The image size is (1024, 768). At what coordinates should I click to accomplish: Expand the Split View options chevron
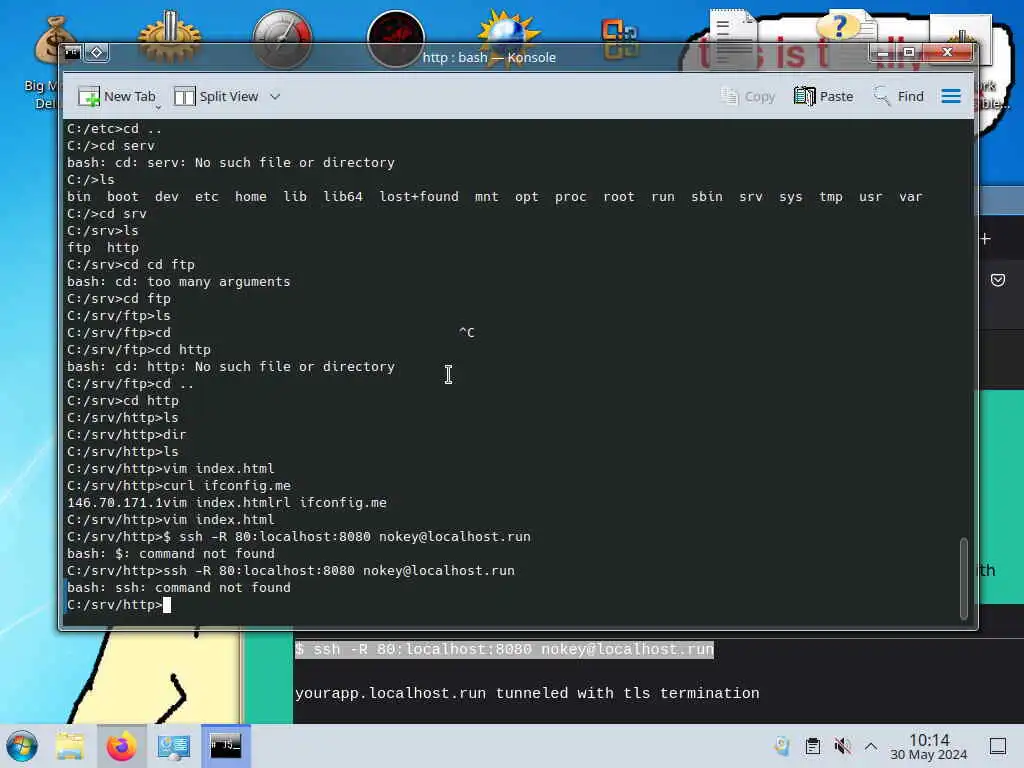(275, 97)
